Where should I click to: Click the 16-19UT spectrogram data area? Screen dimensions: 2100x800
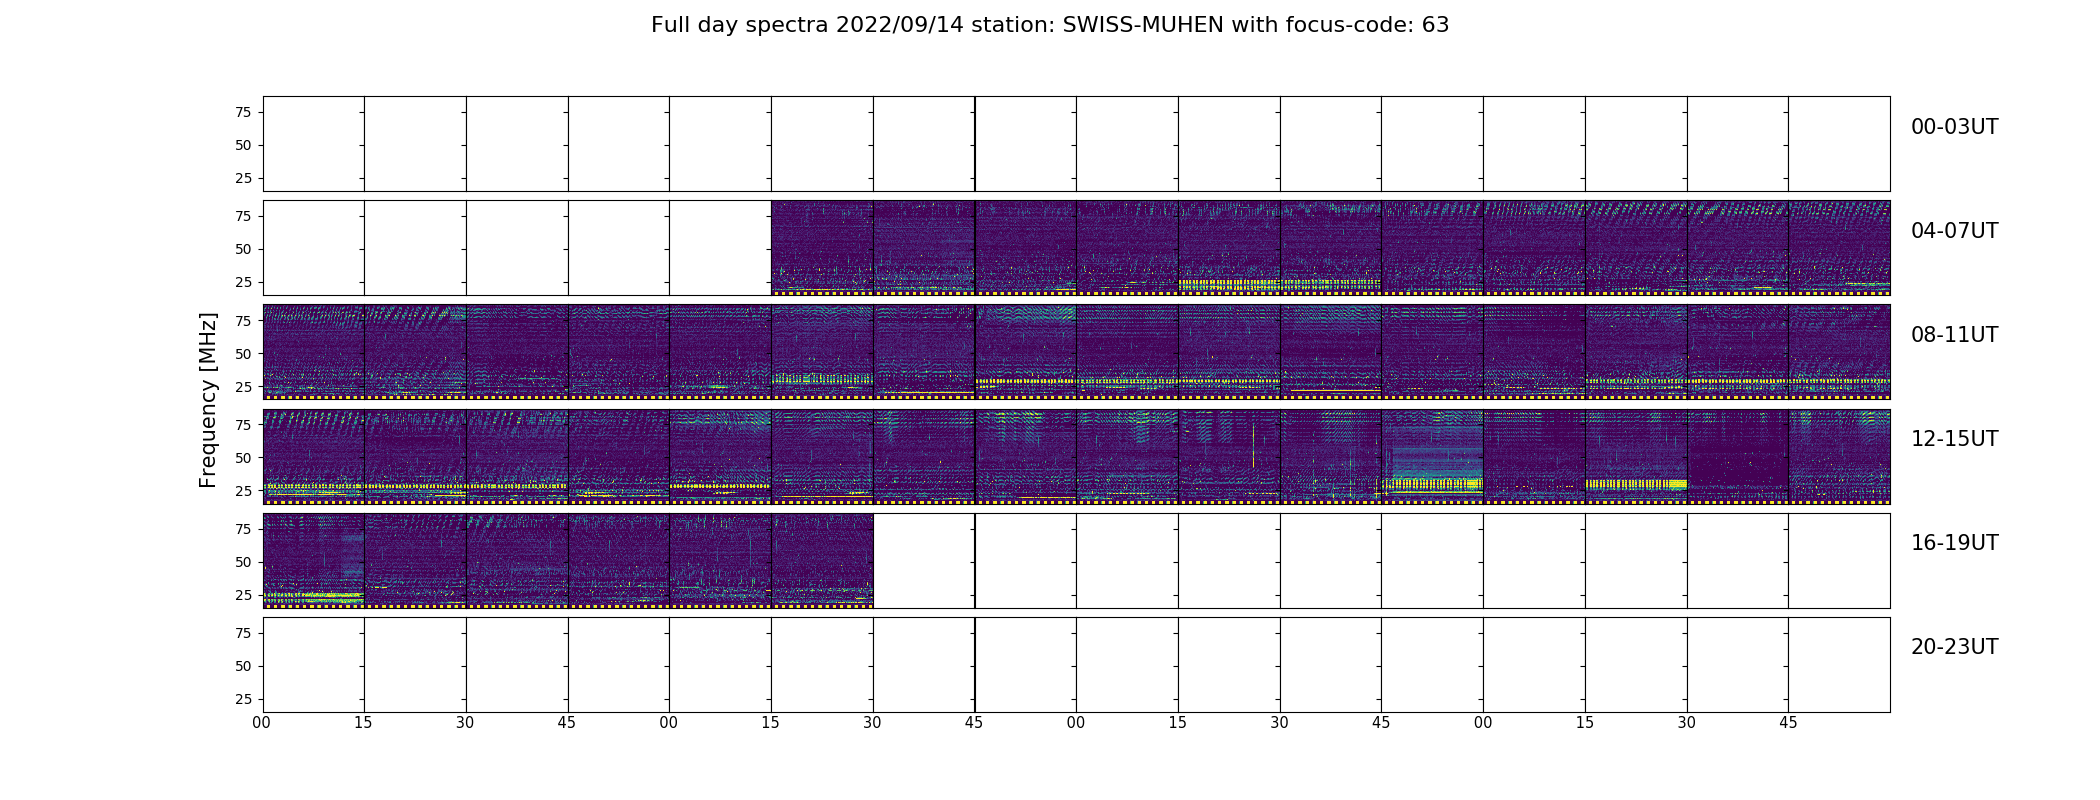coord(568,560)
